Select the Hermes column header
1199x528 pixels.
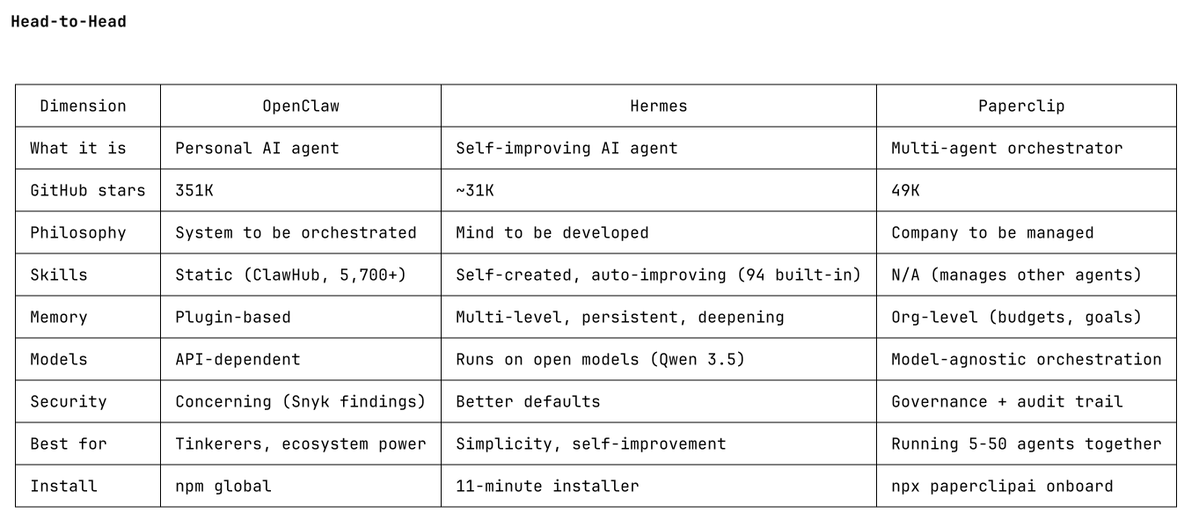[x=658, y=106]
